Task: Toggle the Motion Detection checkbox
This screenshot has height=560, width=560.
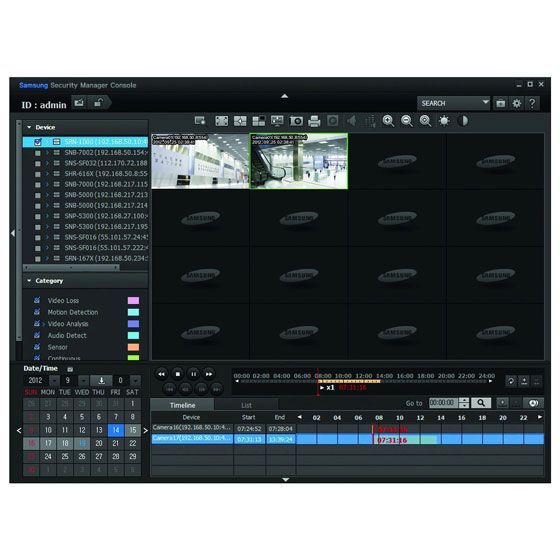Action: tap(37, 312)
